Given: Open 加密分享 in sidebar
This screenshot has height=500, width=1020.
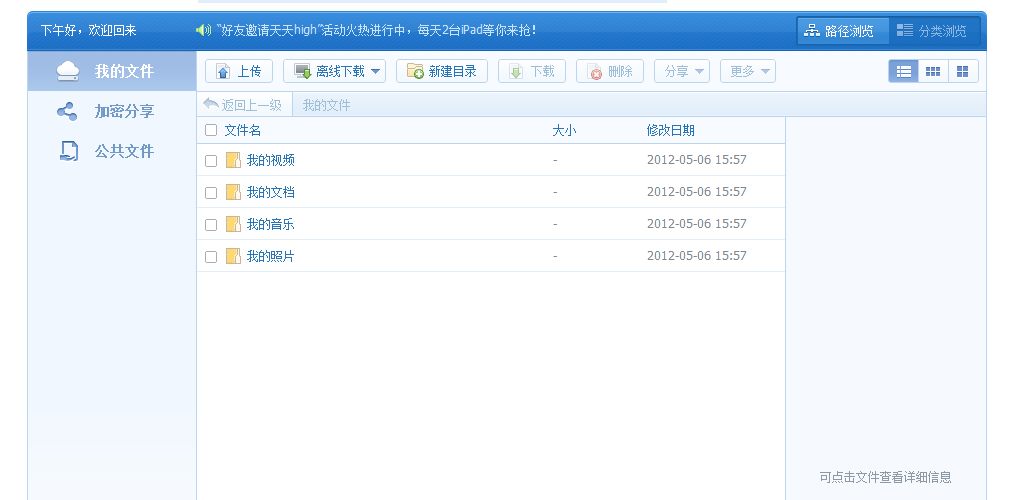Looking at the screenshot, I should (x=111, y=111).
